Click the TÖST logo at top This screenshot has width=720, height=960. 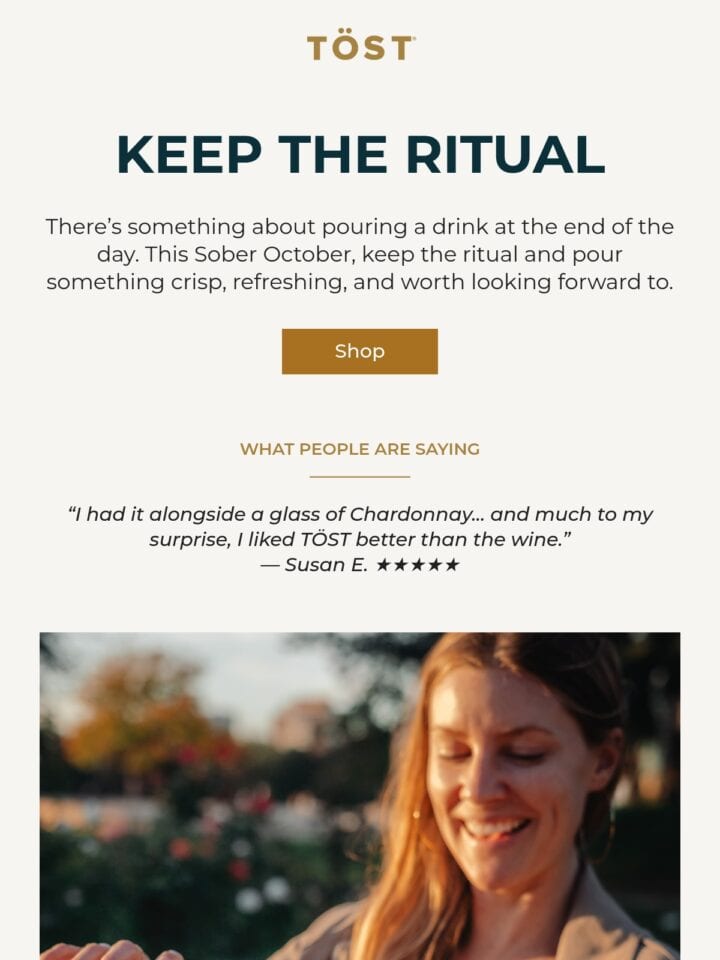(360, 48)
